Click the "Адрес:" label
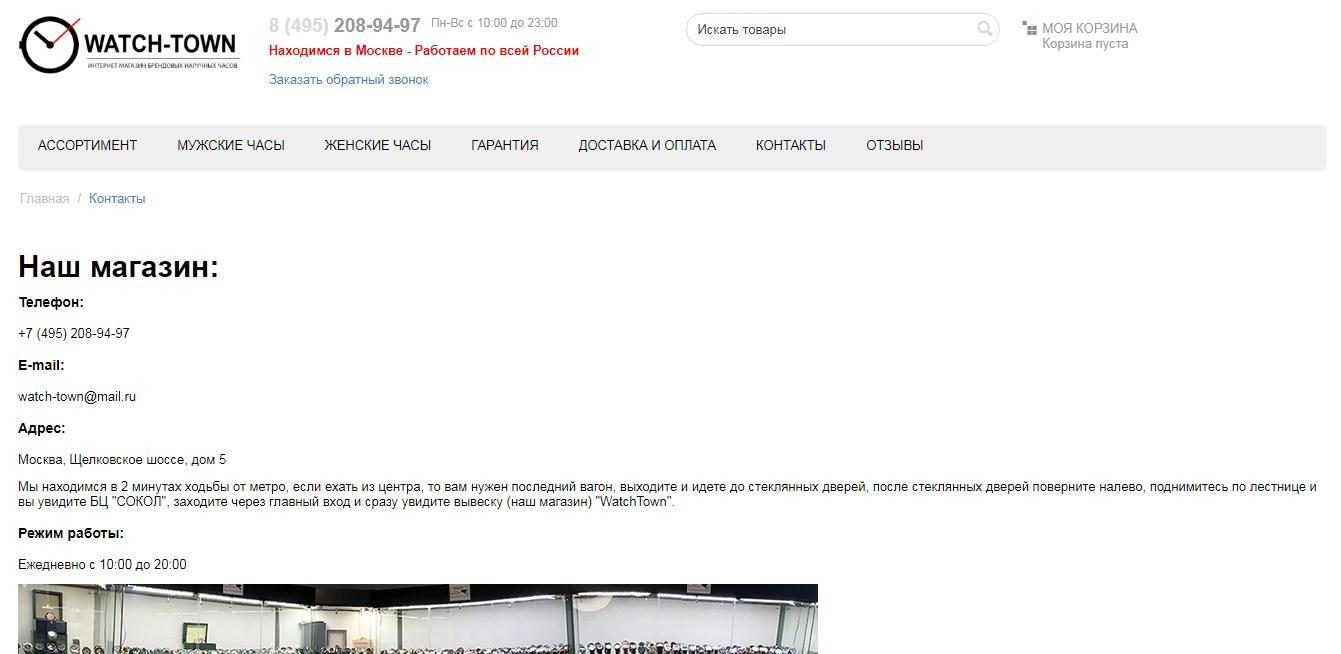 click(42, 429)
